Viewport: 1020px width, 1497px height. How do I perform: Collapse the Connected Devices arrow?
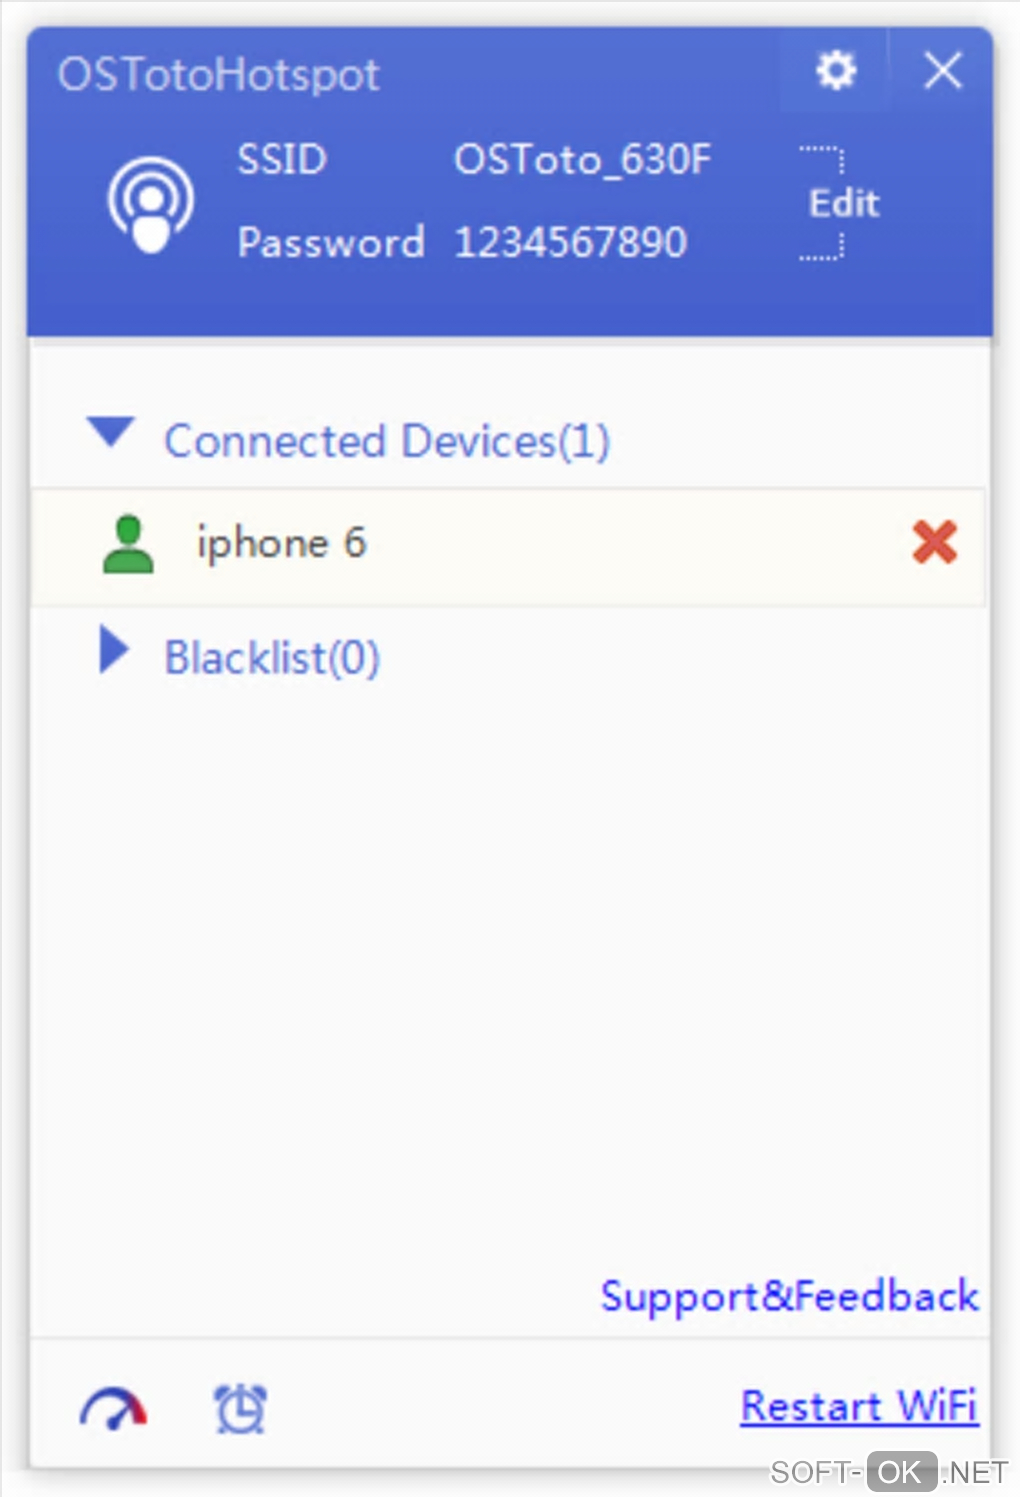tap(110, 432)
